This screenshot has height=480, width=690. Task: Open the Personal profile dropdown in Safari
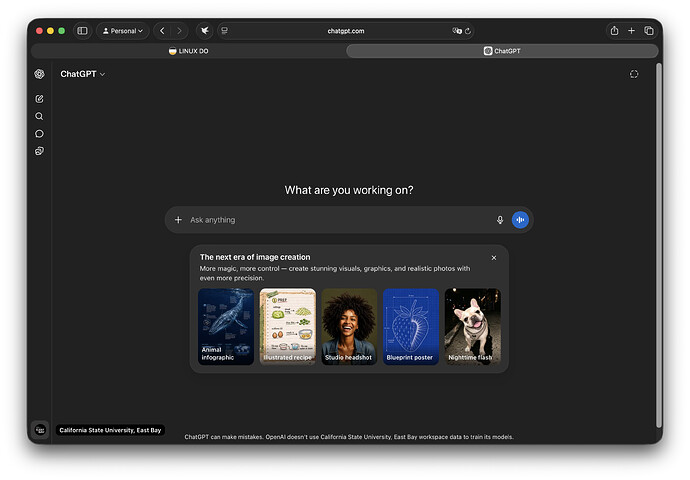123,31
